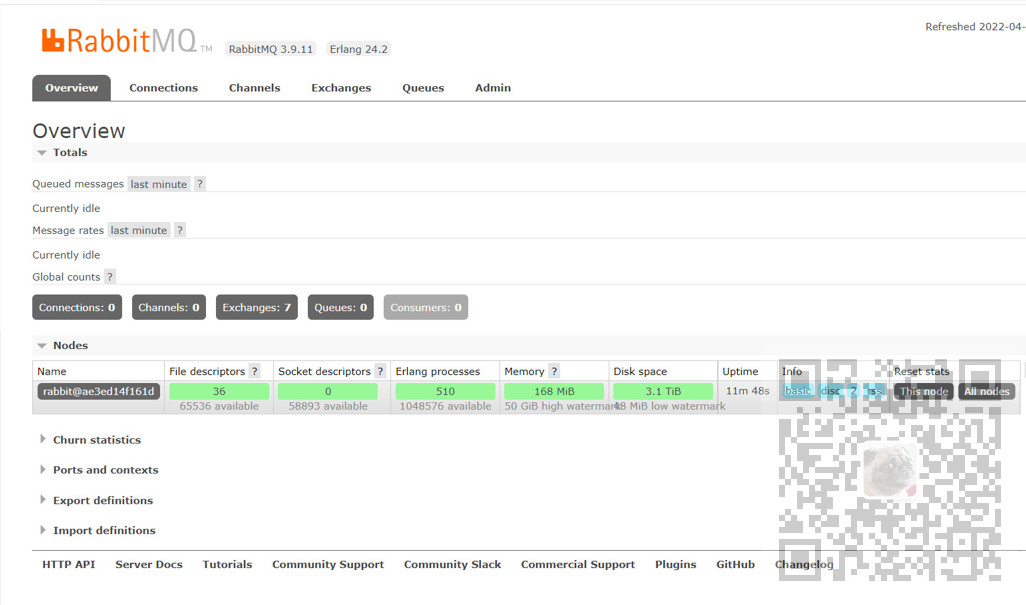
Task: Change Queued messages last minute range
Action: 158,184
